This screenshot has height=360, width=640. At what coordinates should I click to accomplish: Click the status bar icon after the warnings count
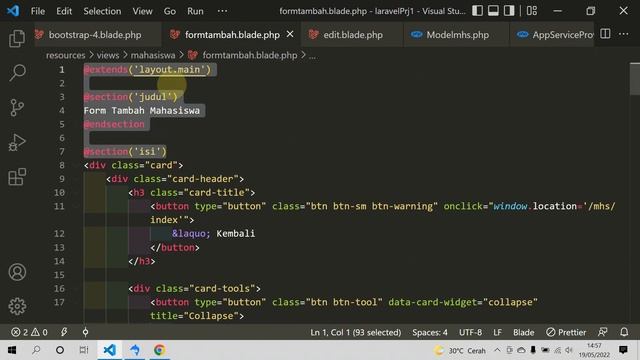click(64, 332)
